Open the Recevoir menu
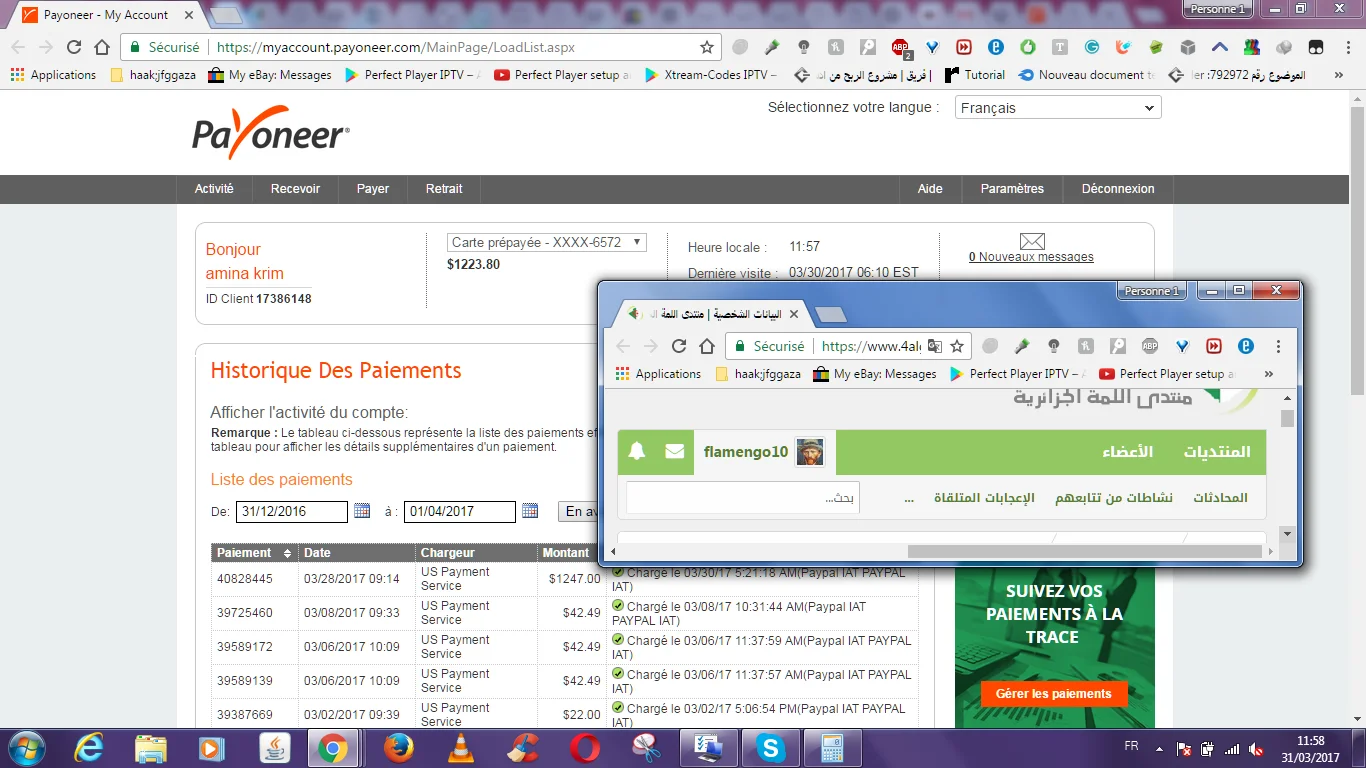Image resolution: width=1366 pixels, height=768 pixels. click(295, 189)
